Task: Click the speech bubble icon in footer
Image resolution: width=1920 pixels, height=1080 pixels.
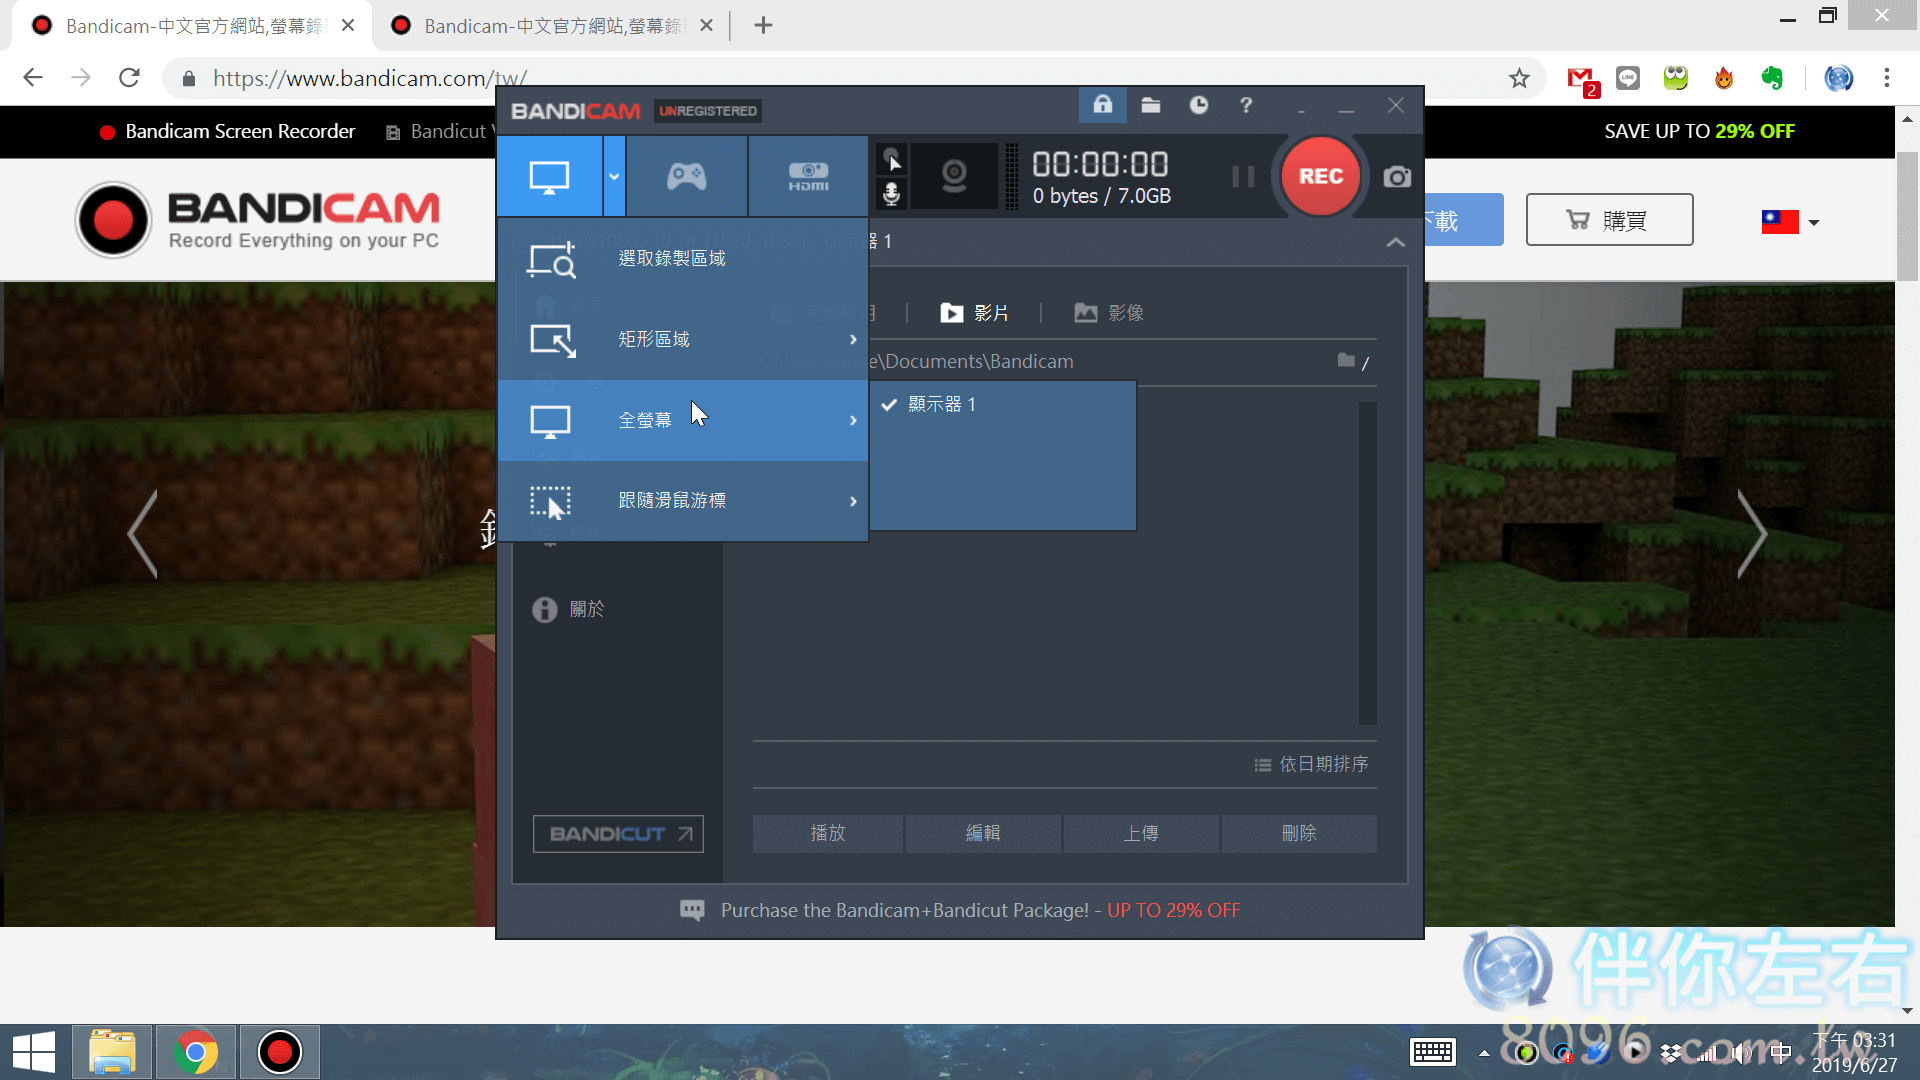Action: pos(692,910)
